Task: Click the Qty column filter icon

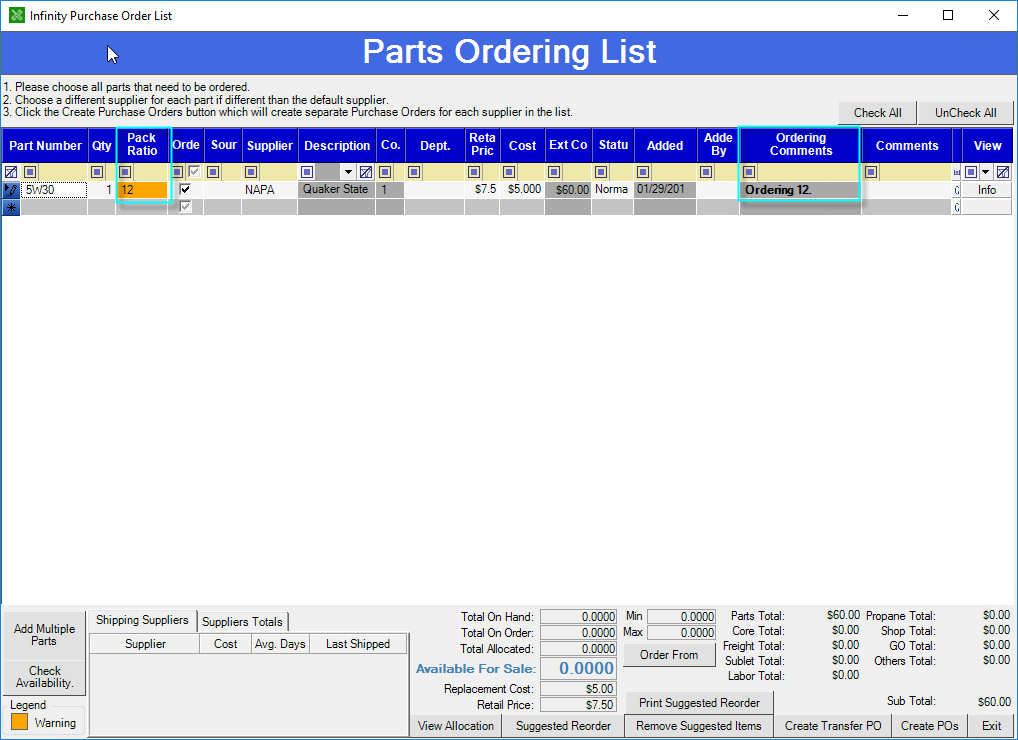Action: [x=97, y=172]
